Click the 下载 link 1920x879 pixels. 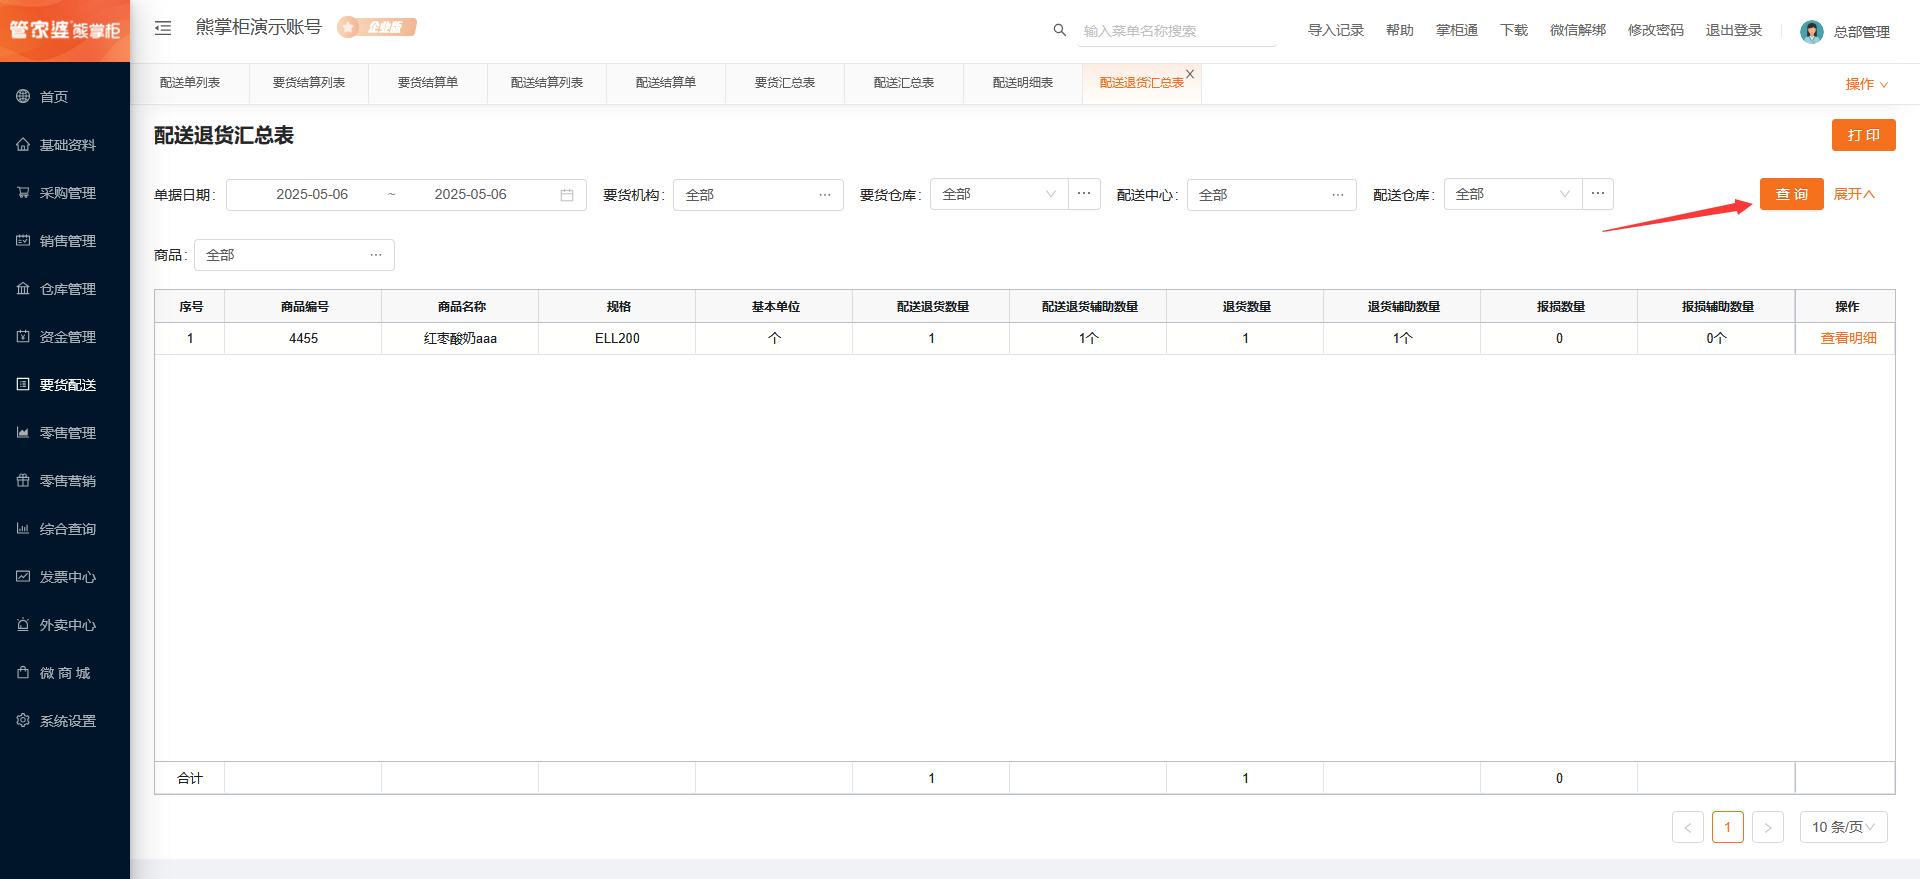[x=1514, y=30]
